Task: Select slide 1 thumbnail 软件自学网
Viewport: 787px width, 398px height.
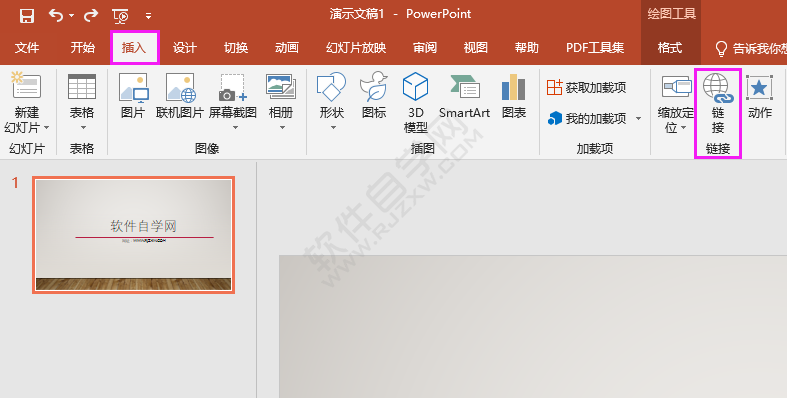Action: pos(134,235)
